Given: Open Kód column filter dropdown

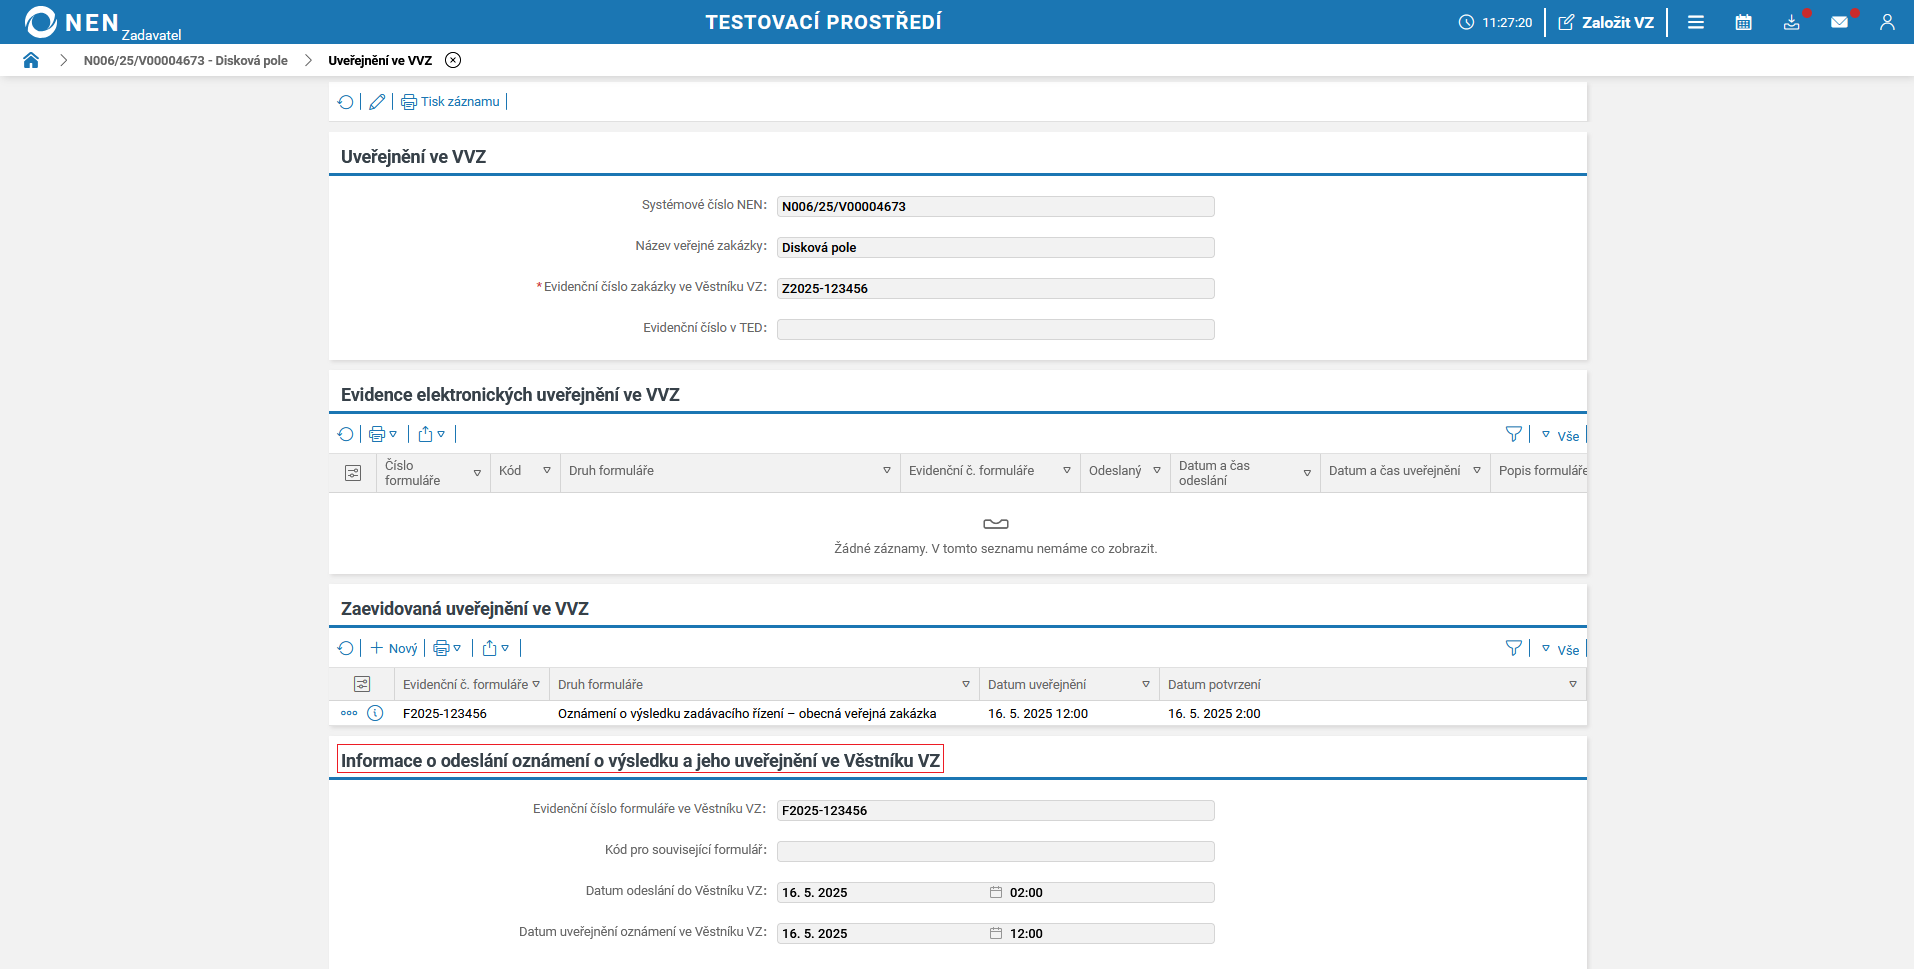Looking at the screenshot, I should click(x=547, y=471).
